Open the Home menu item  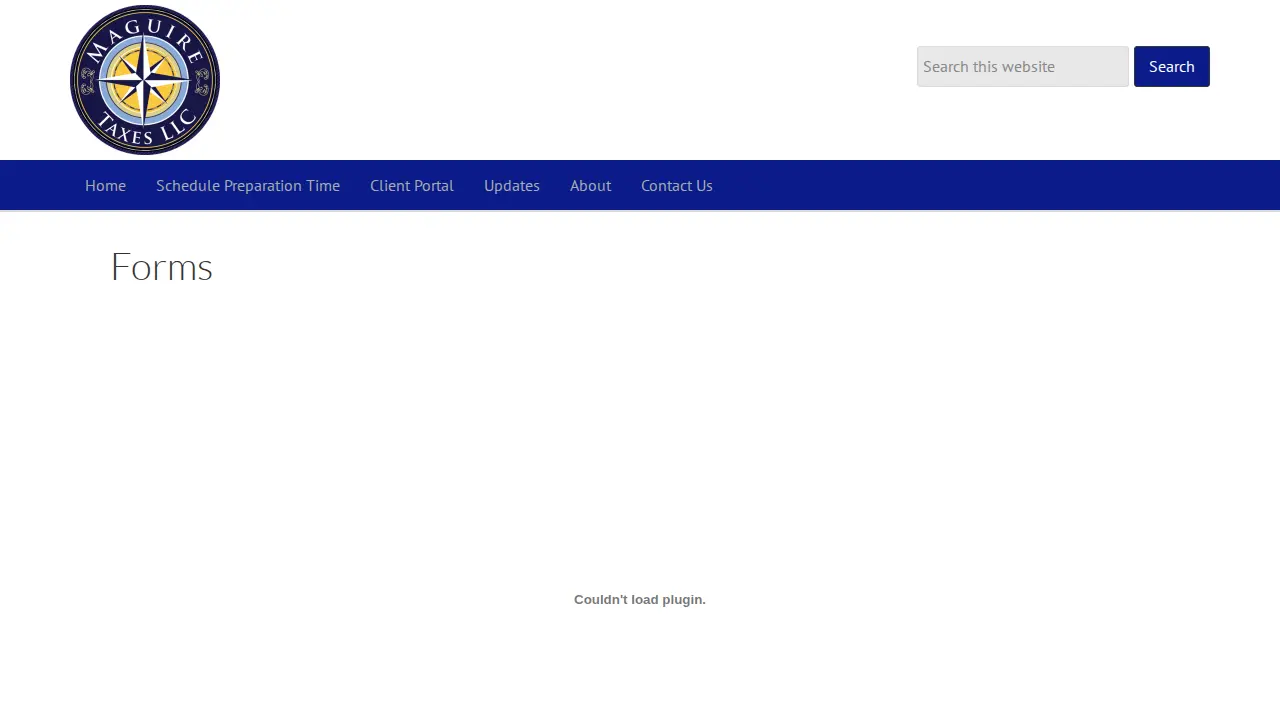tap(105, 185)
